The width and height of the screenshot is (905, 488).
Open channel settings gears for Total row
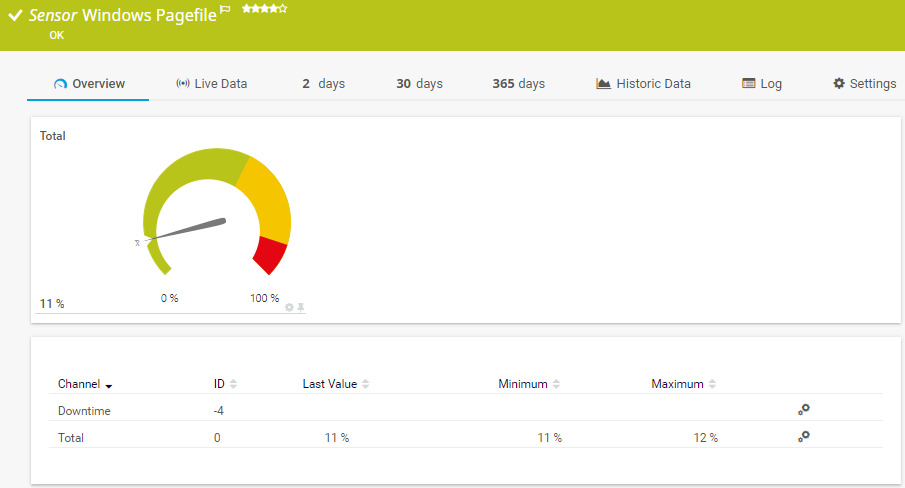803,436
